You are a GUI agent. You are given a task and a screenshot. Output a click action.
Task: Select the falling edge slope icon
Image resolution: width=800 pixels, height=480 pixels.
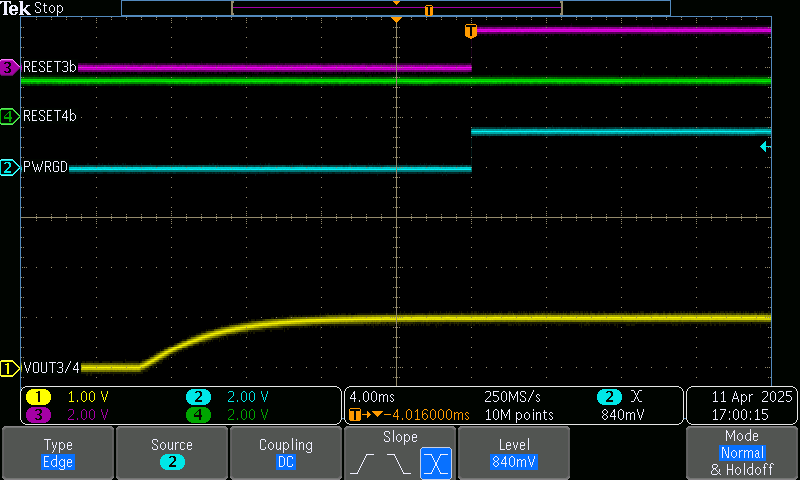(x=400, y=463)
